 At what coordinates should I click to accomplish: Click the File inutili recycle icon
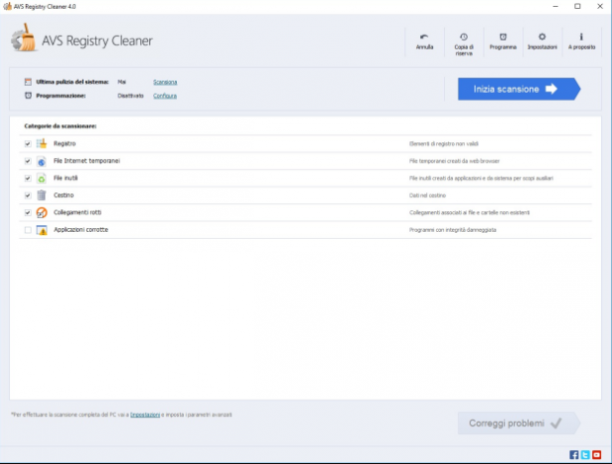(42, 178)
